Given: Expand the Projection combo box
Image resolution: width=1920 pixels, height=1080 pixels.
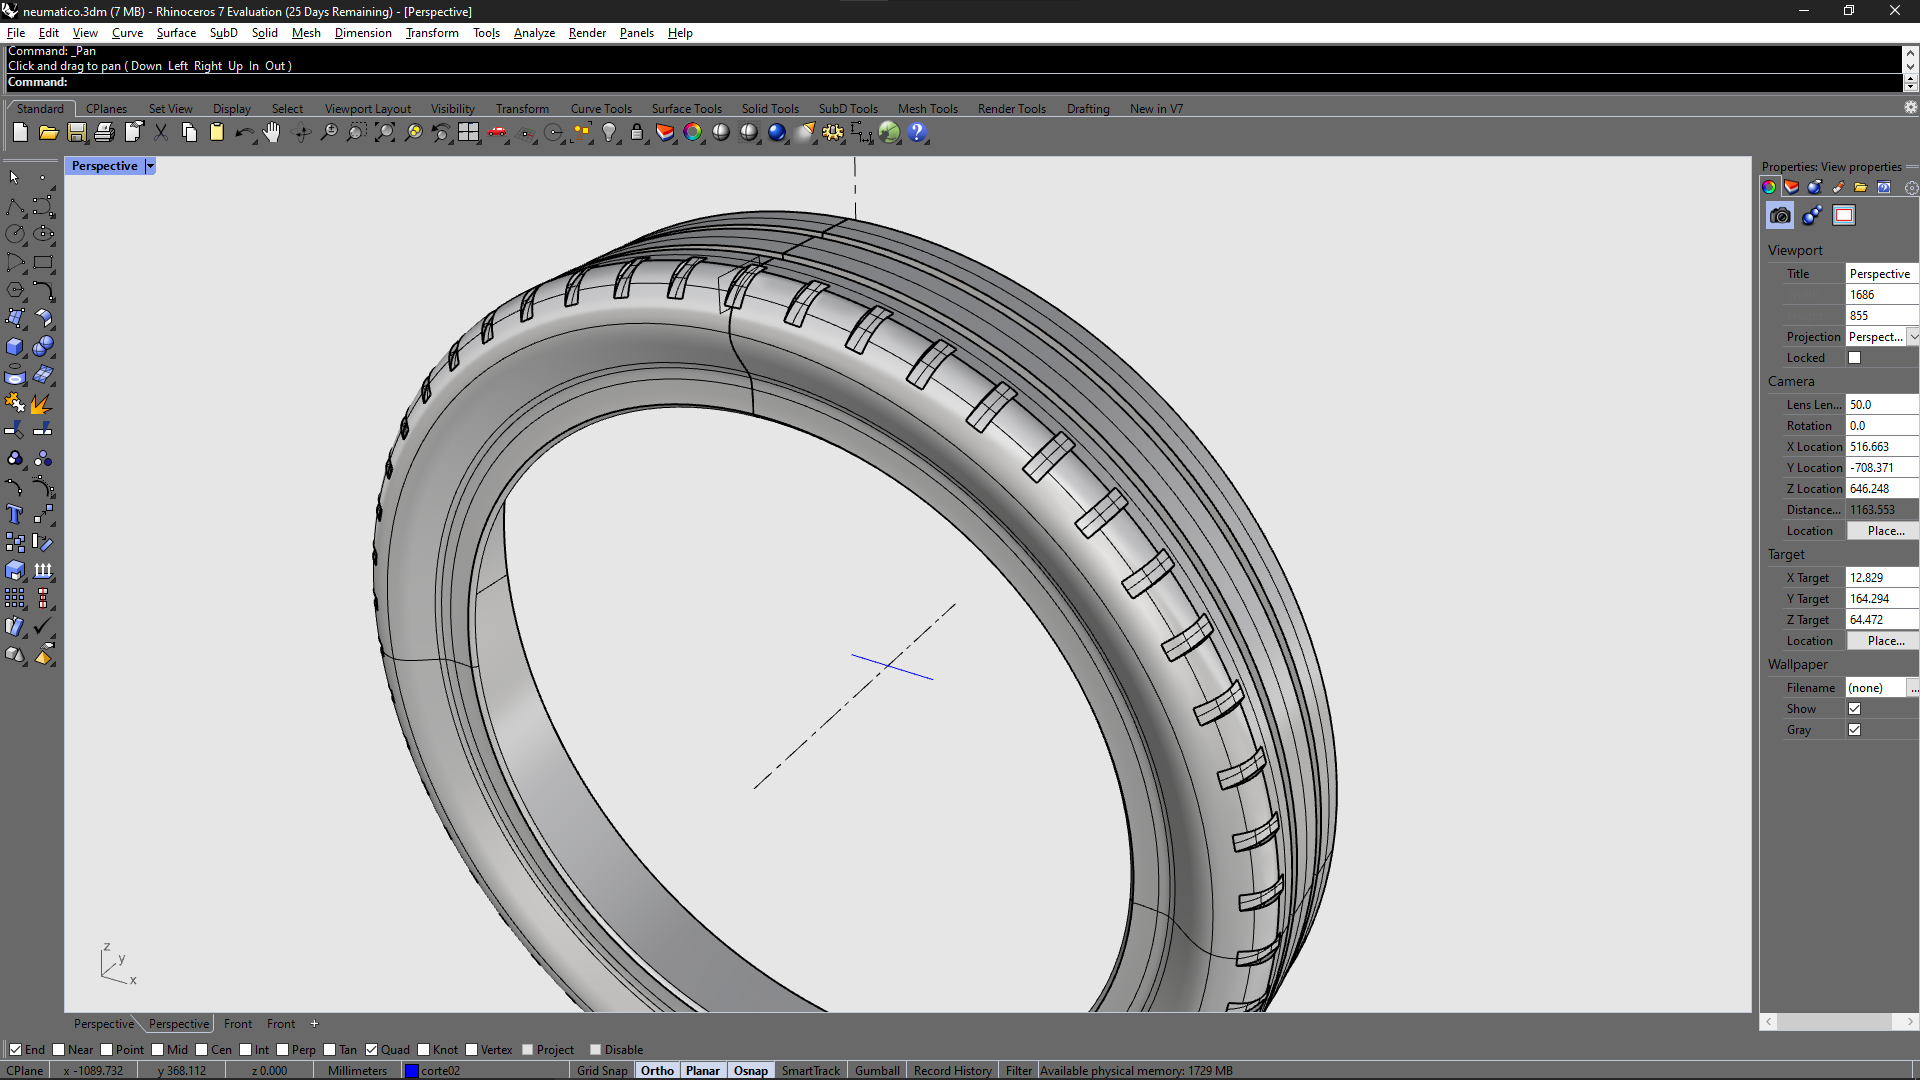Looking at the screenshot, I should click(1912, 337).
